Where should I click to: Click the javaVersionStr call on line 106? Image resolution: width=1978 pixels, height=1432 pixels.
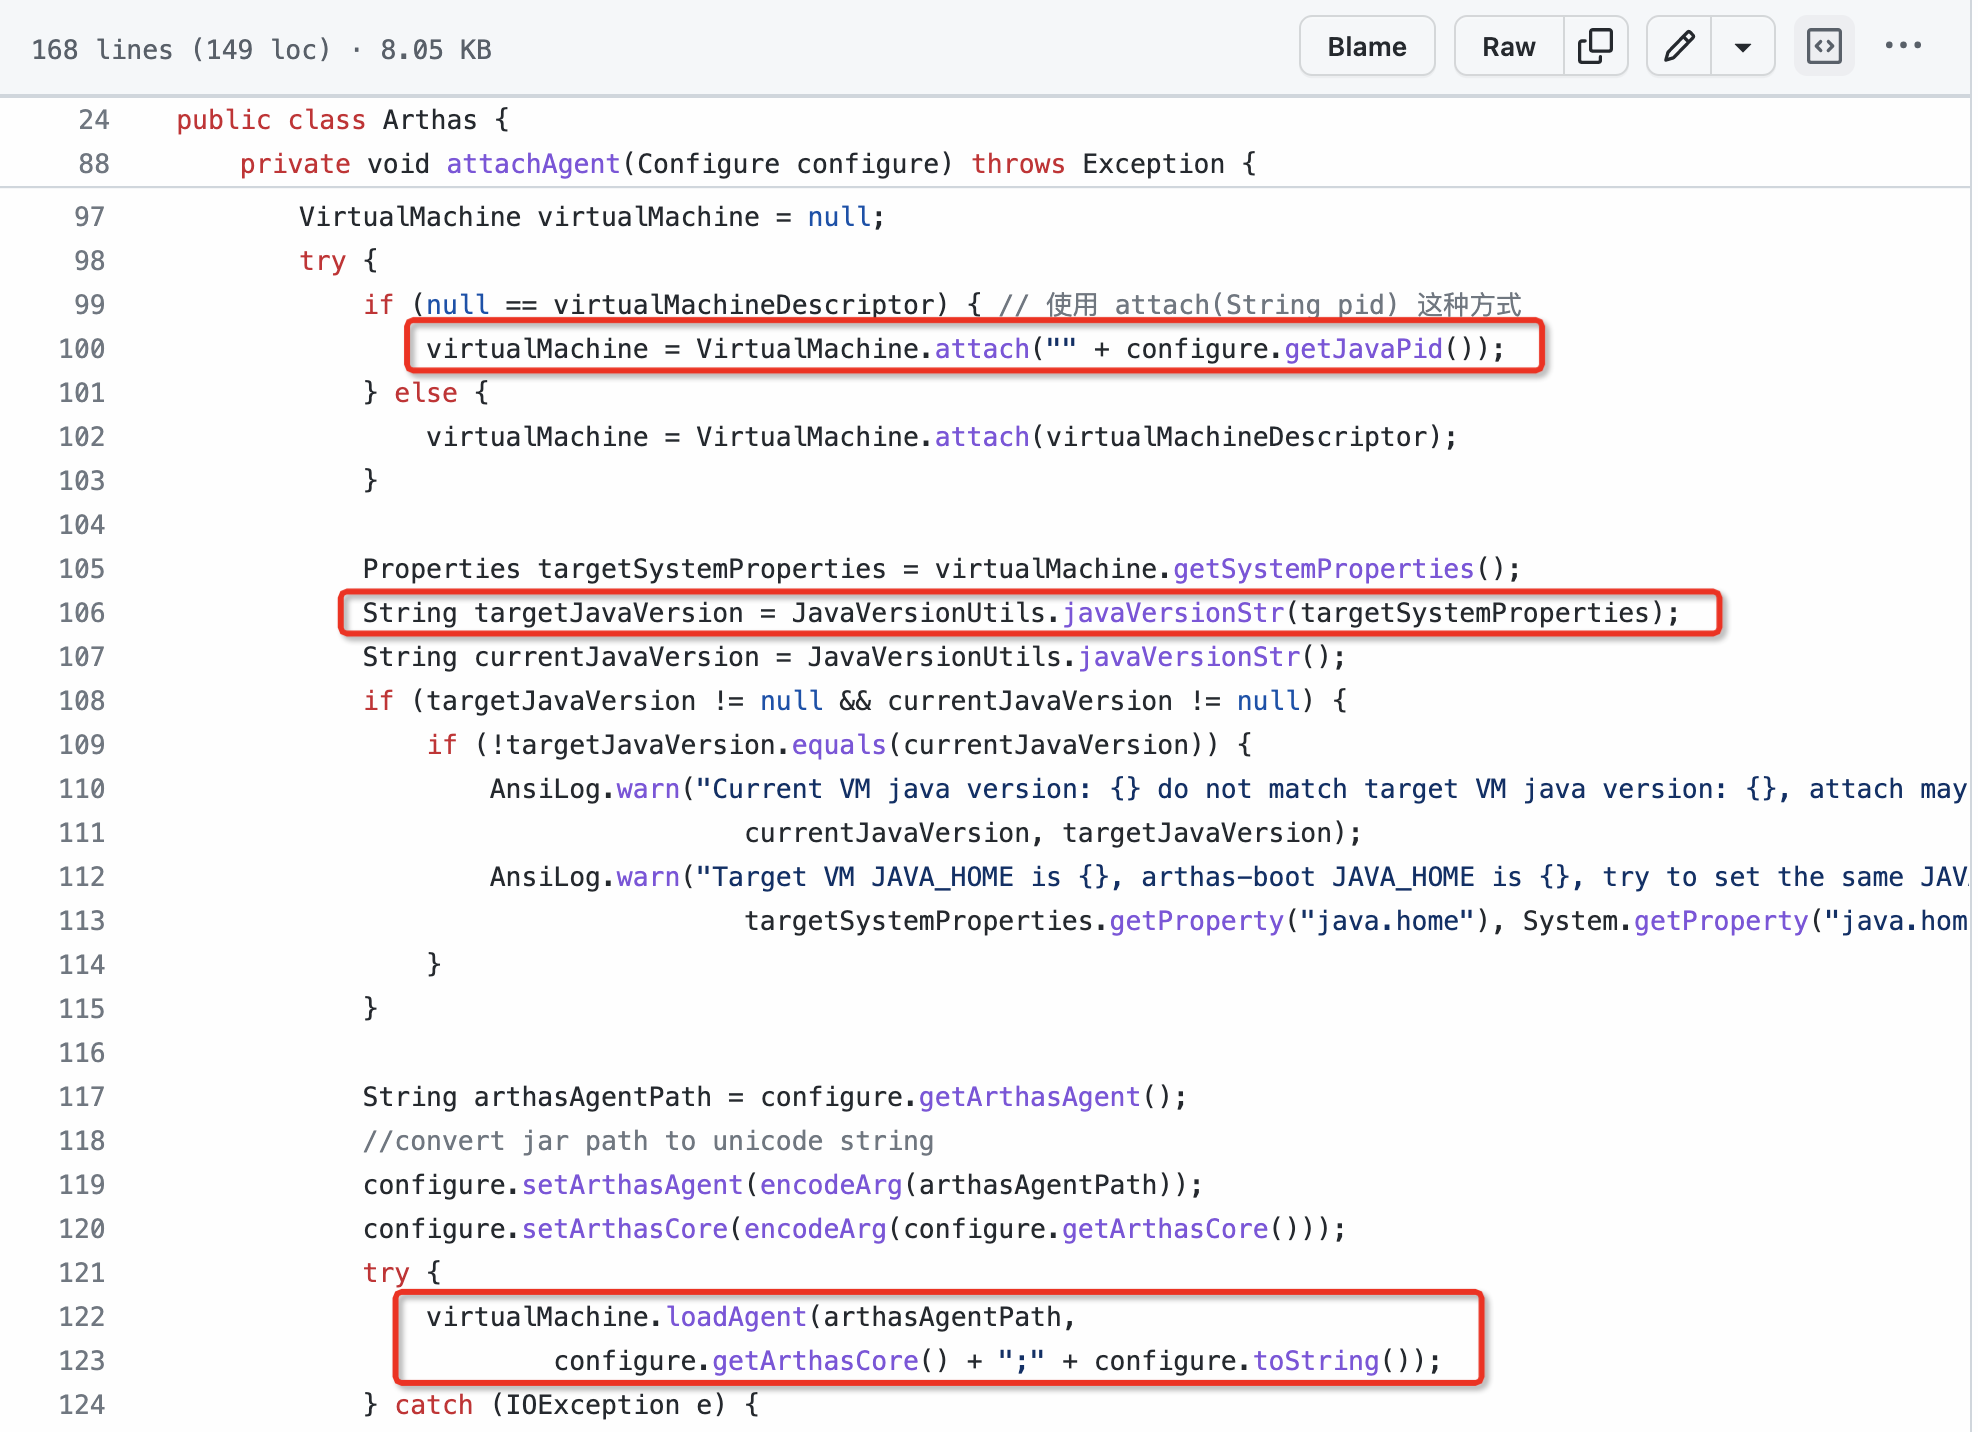click(1172, 613)
